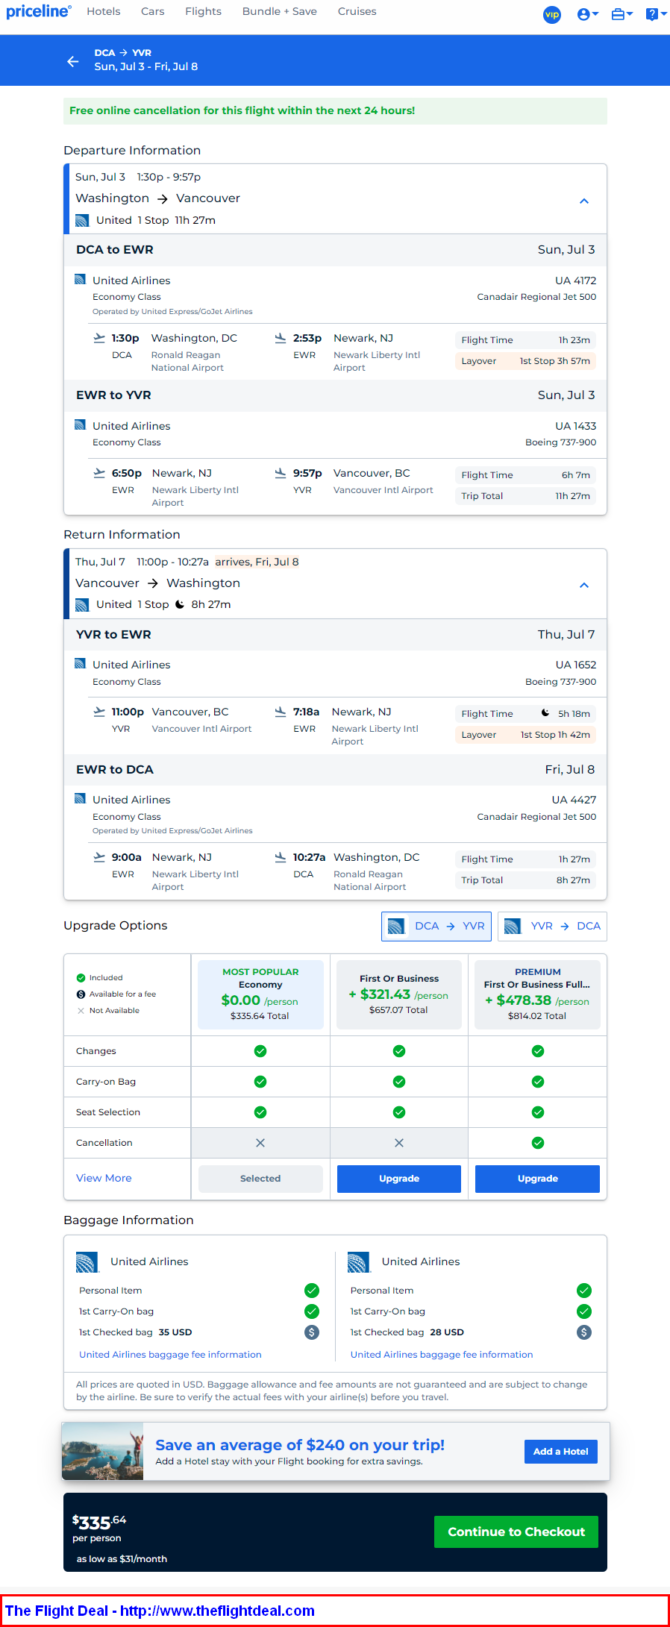This screenshot has width=670, height=1627.
Task: Click right column 1st Carry-On bag checkmark
Action: click(x=584, y=1311)
